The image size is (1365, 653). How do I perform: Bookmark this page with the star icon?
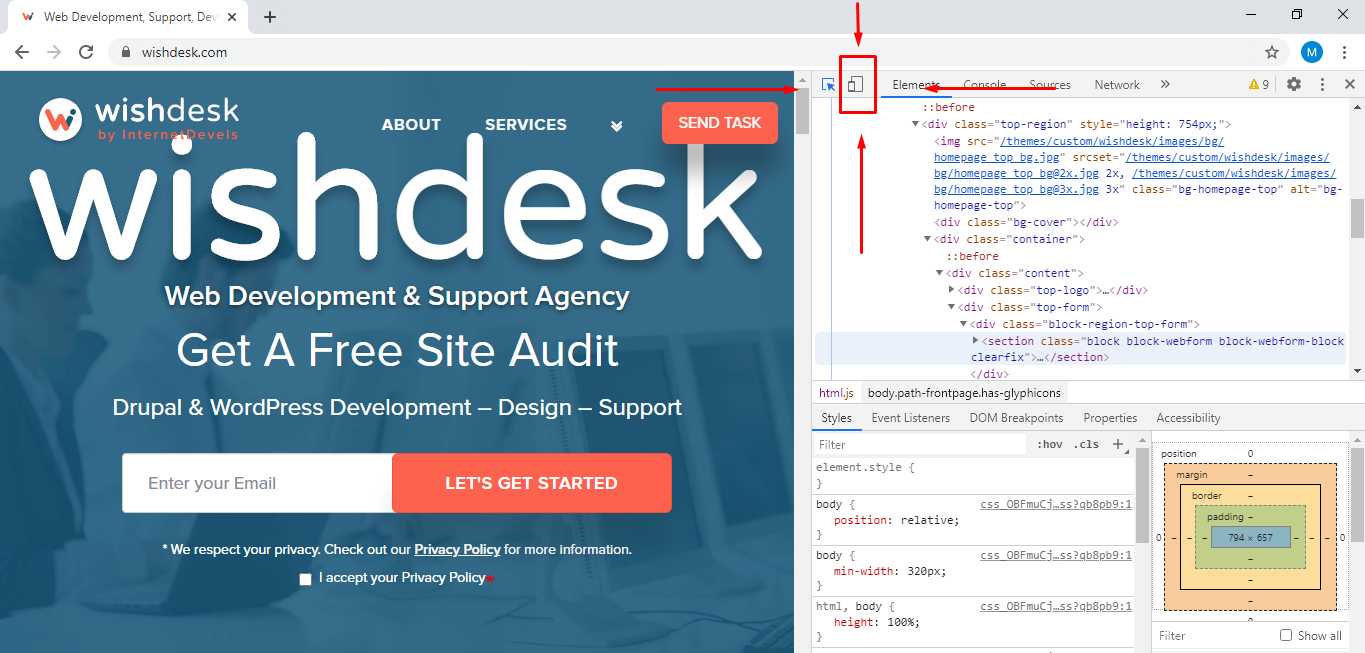click(1272, 52)
